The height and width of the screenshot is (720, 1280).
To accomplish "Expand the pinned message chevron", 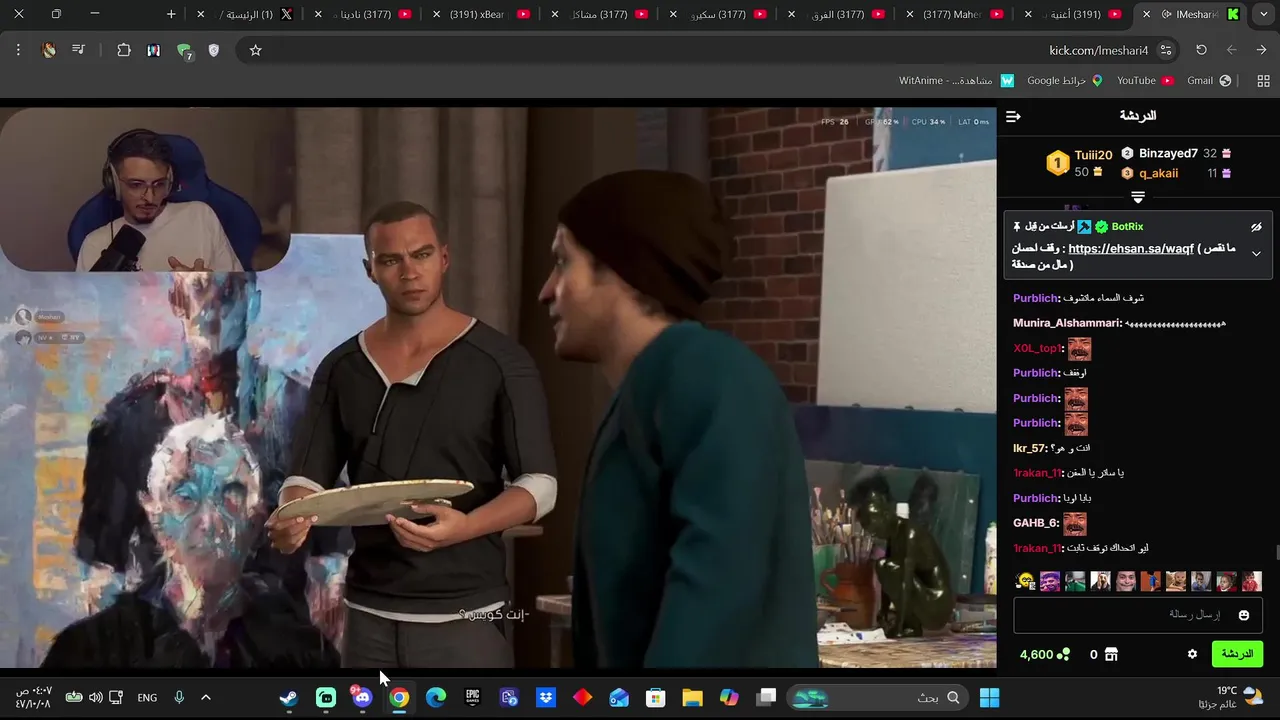I will (1256, 254).
